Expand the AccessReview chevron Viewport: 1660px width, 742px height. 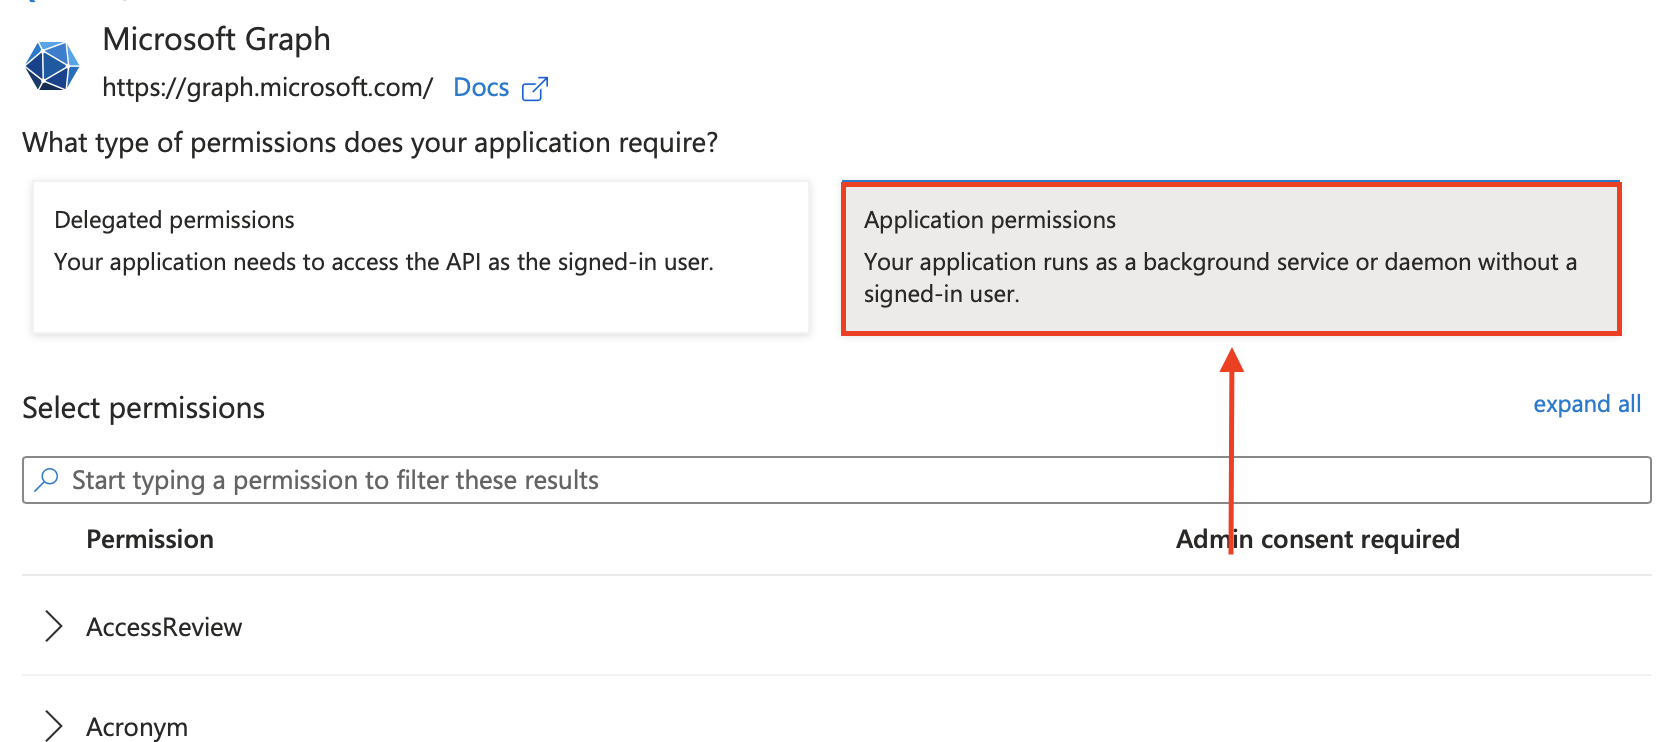[x=54, y=627]
